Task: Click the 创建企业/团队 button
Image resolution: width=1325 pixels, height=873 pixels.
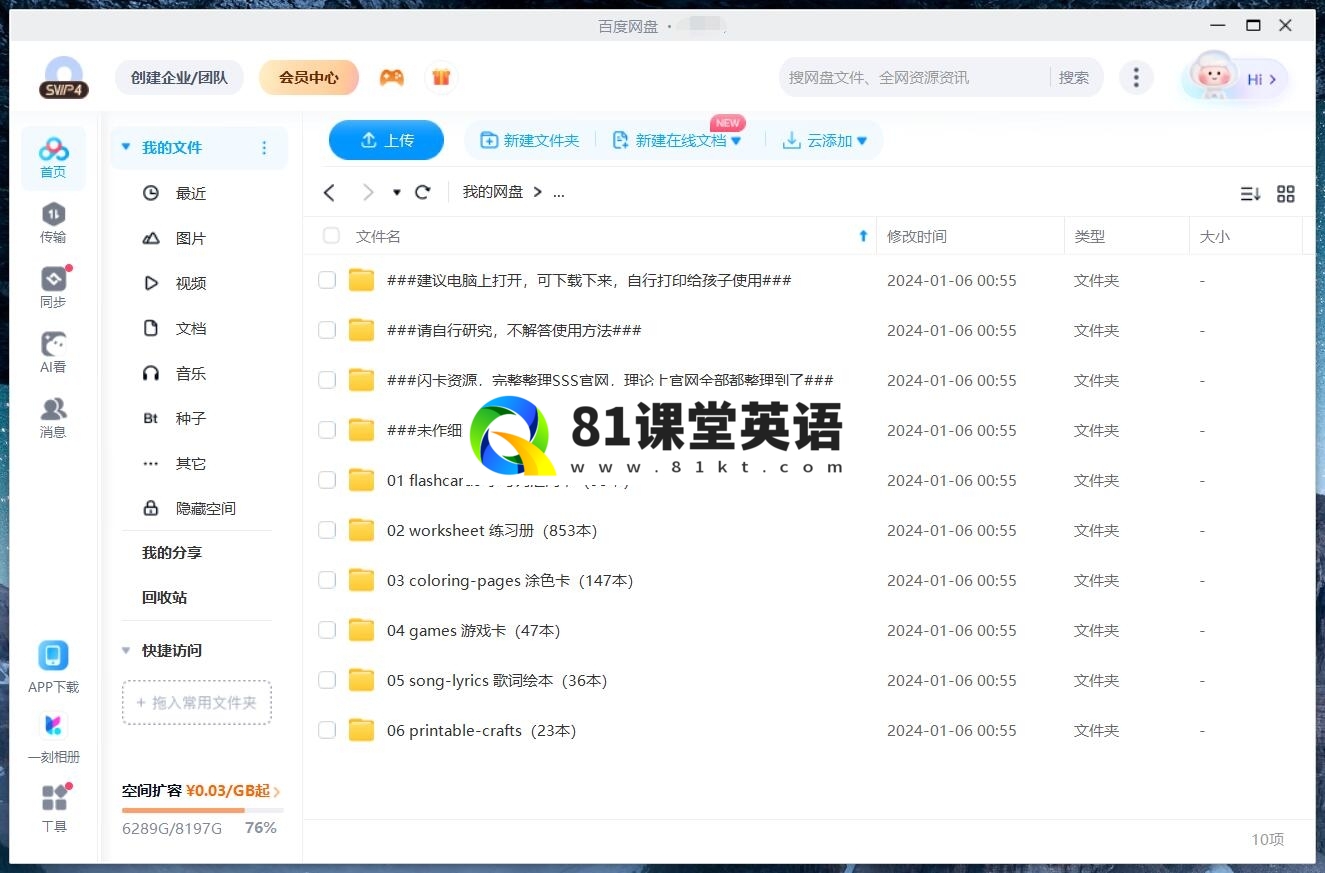Action: coord(179,77)
